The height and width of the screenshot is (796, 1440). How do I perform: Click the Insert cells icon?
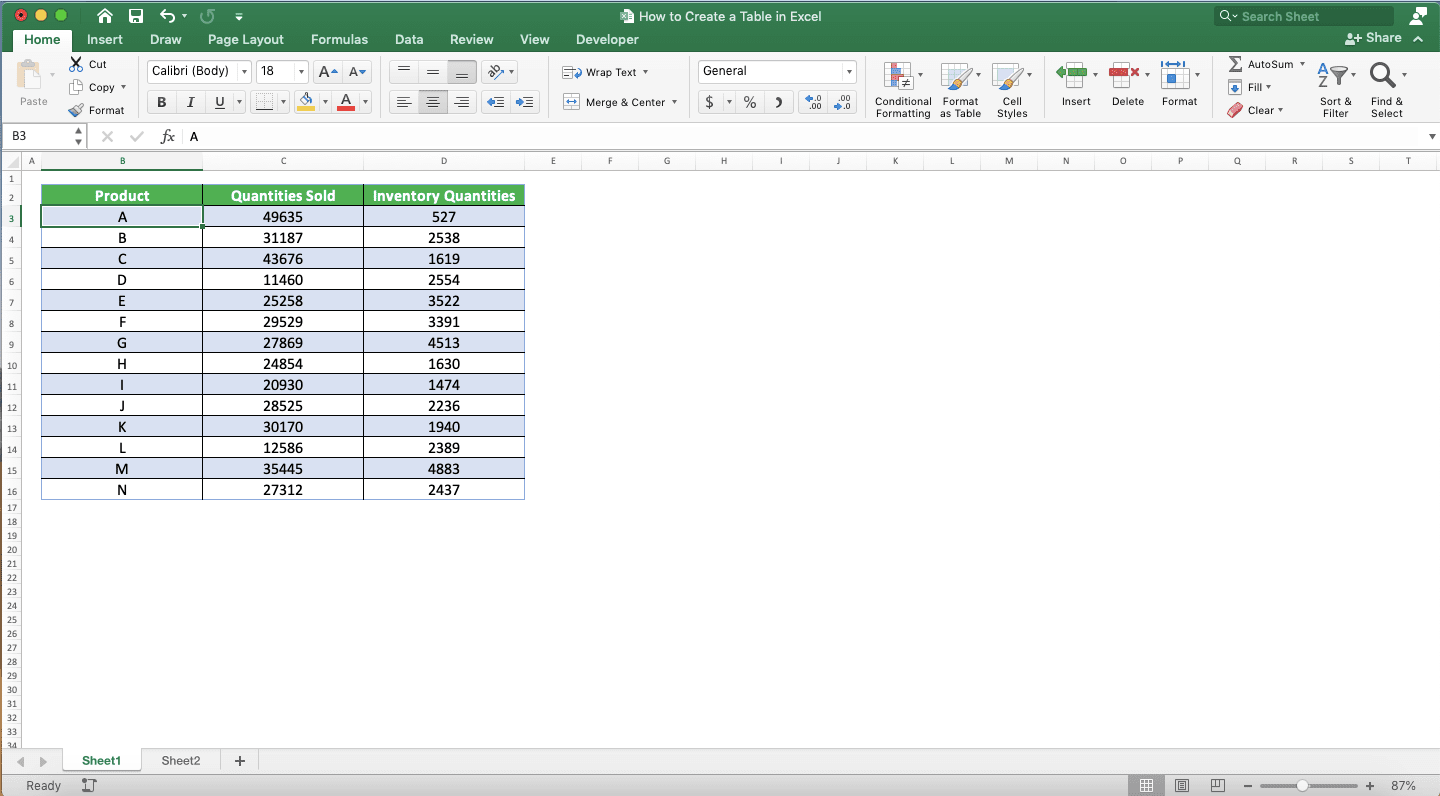(x=1073, y=75)
